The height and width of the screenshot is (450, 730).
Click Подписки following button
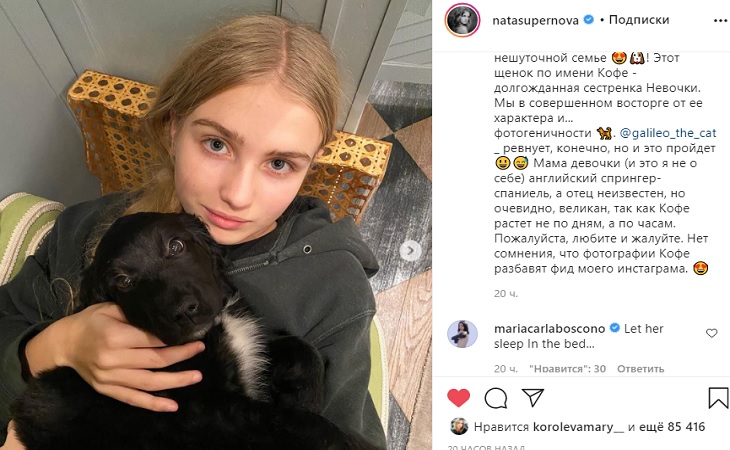click(x=639, y=20)
